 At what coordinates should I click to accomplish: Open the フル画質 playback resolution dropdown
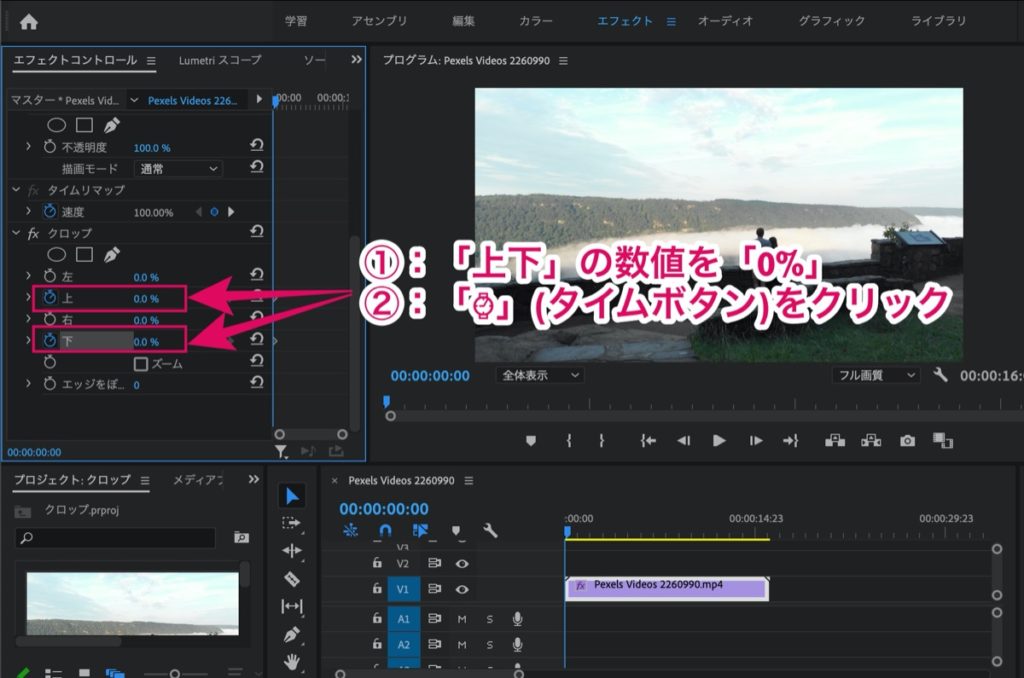(875, 375)
